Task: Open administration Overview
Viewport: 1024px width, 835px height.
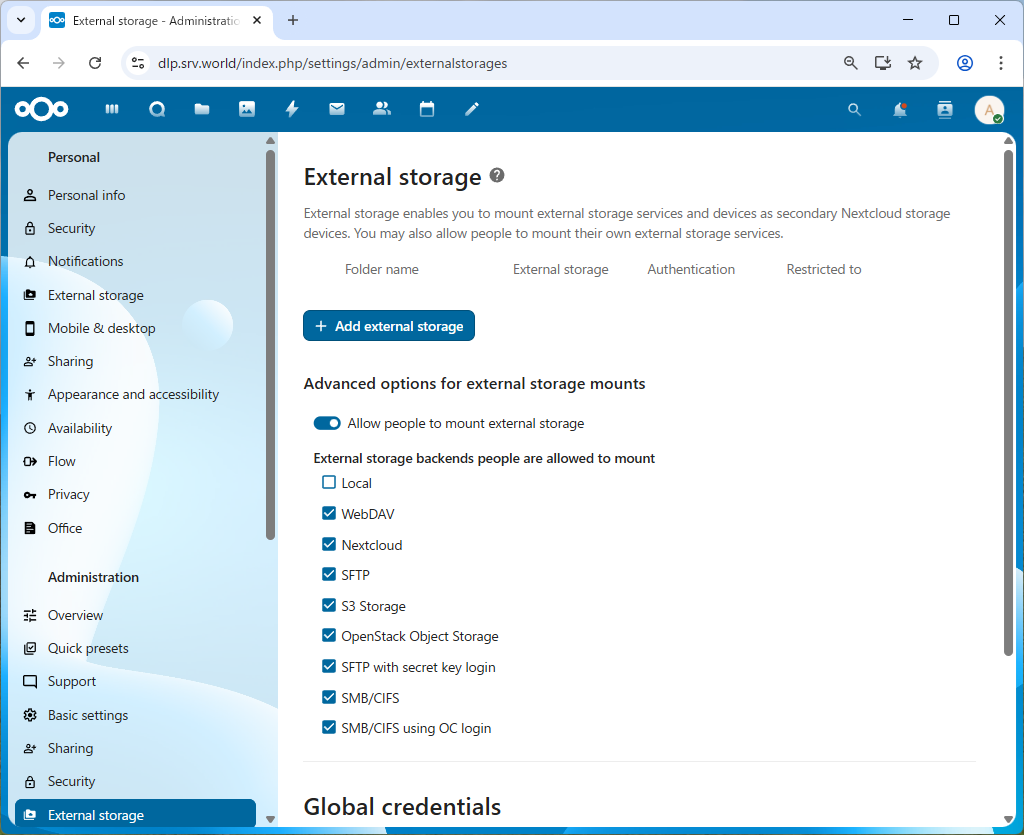Action: click(x=135, y=615)
